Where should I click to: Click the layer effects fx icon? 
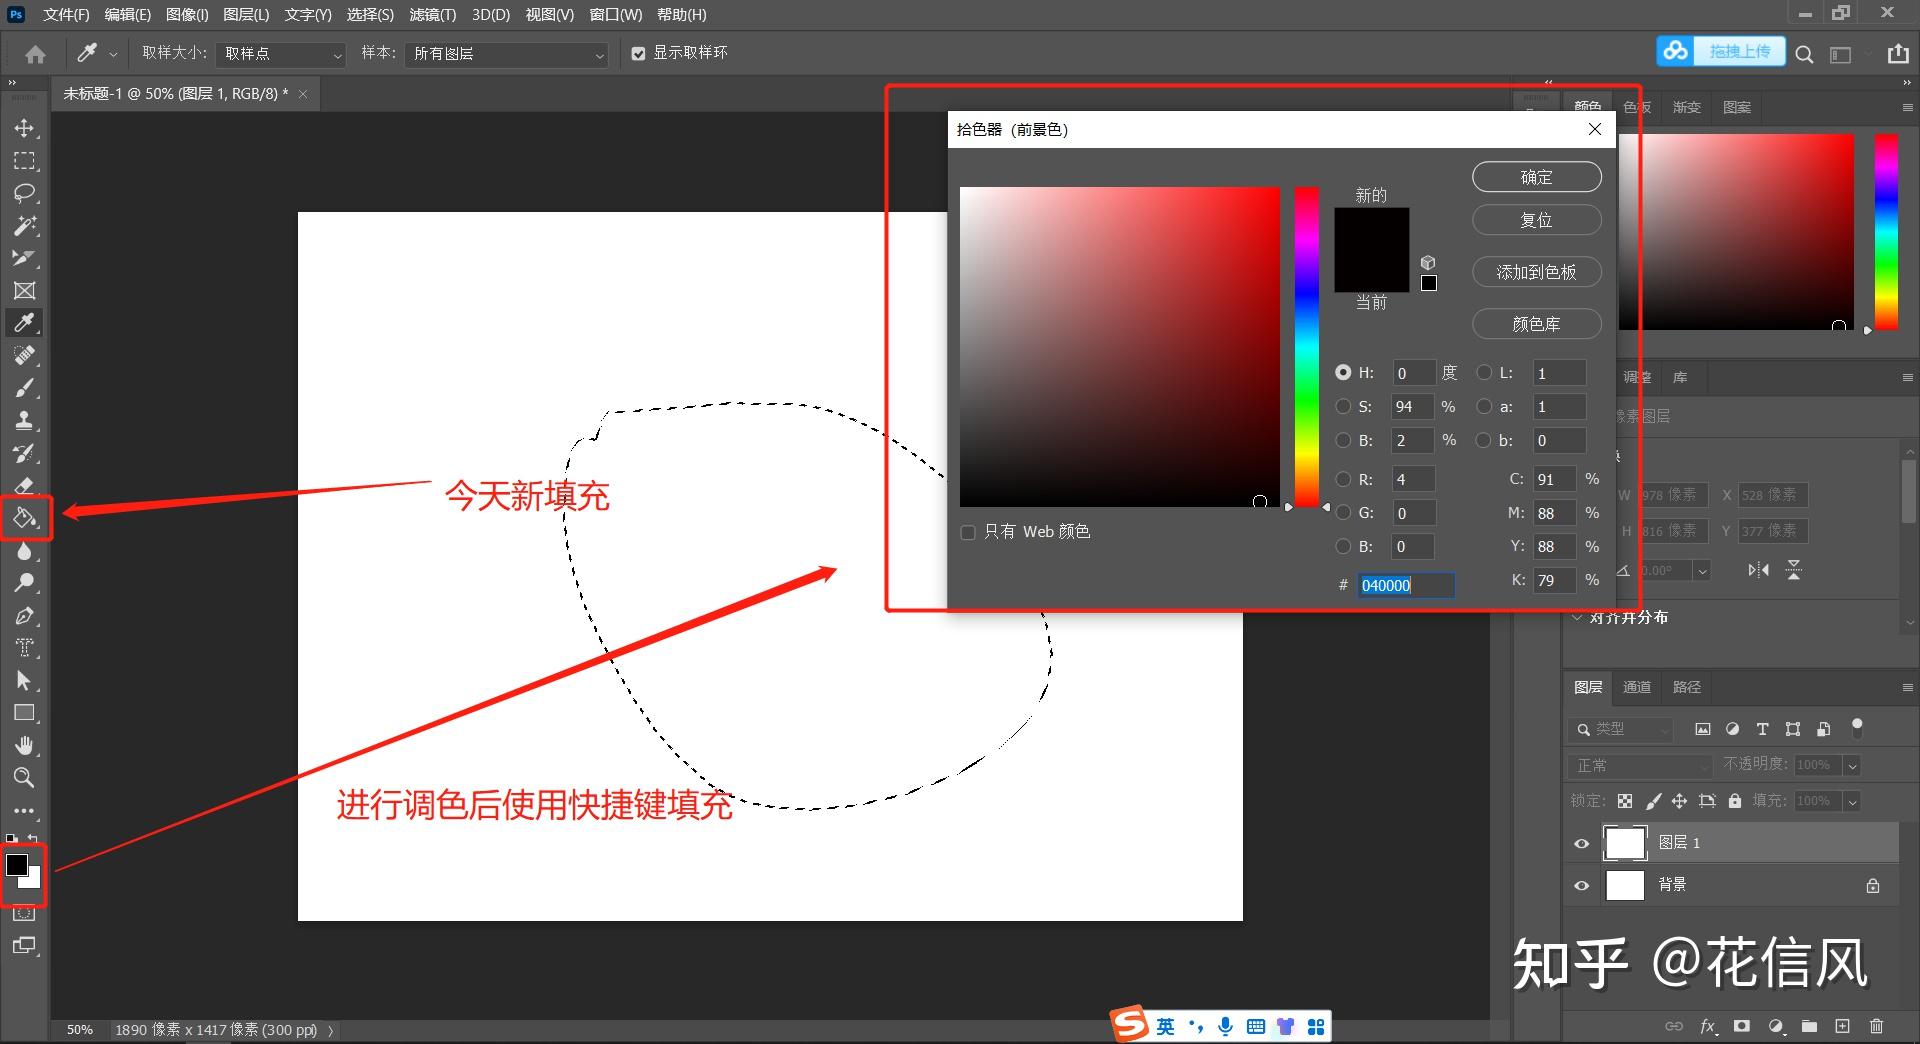pos(1708,1026)
